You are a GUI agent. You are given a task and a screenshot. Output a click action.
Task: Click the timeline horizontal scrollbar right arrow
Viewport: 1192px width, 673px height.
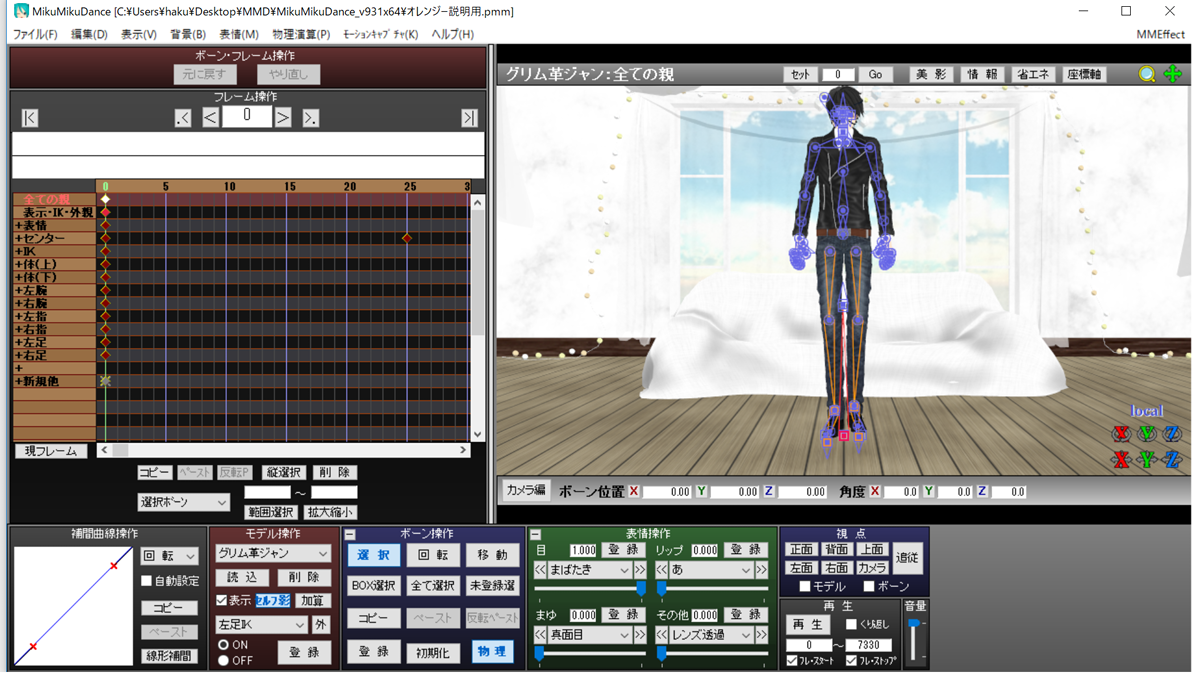tap(462, 450)
